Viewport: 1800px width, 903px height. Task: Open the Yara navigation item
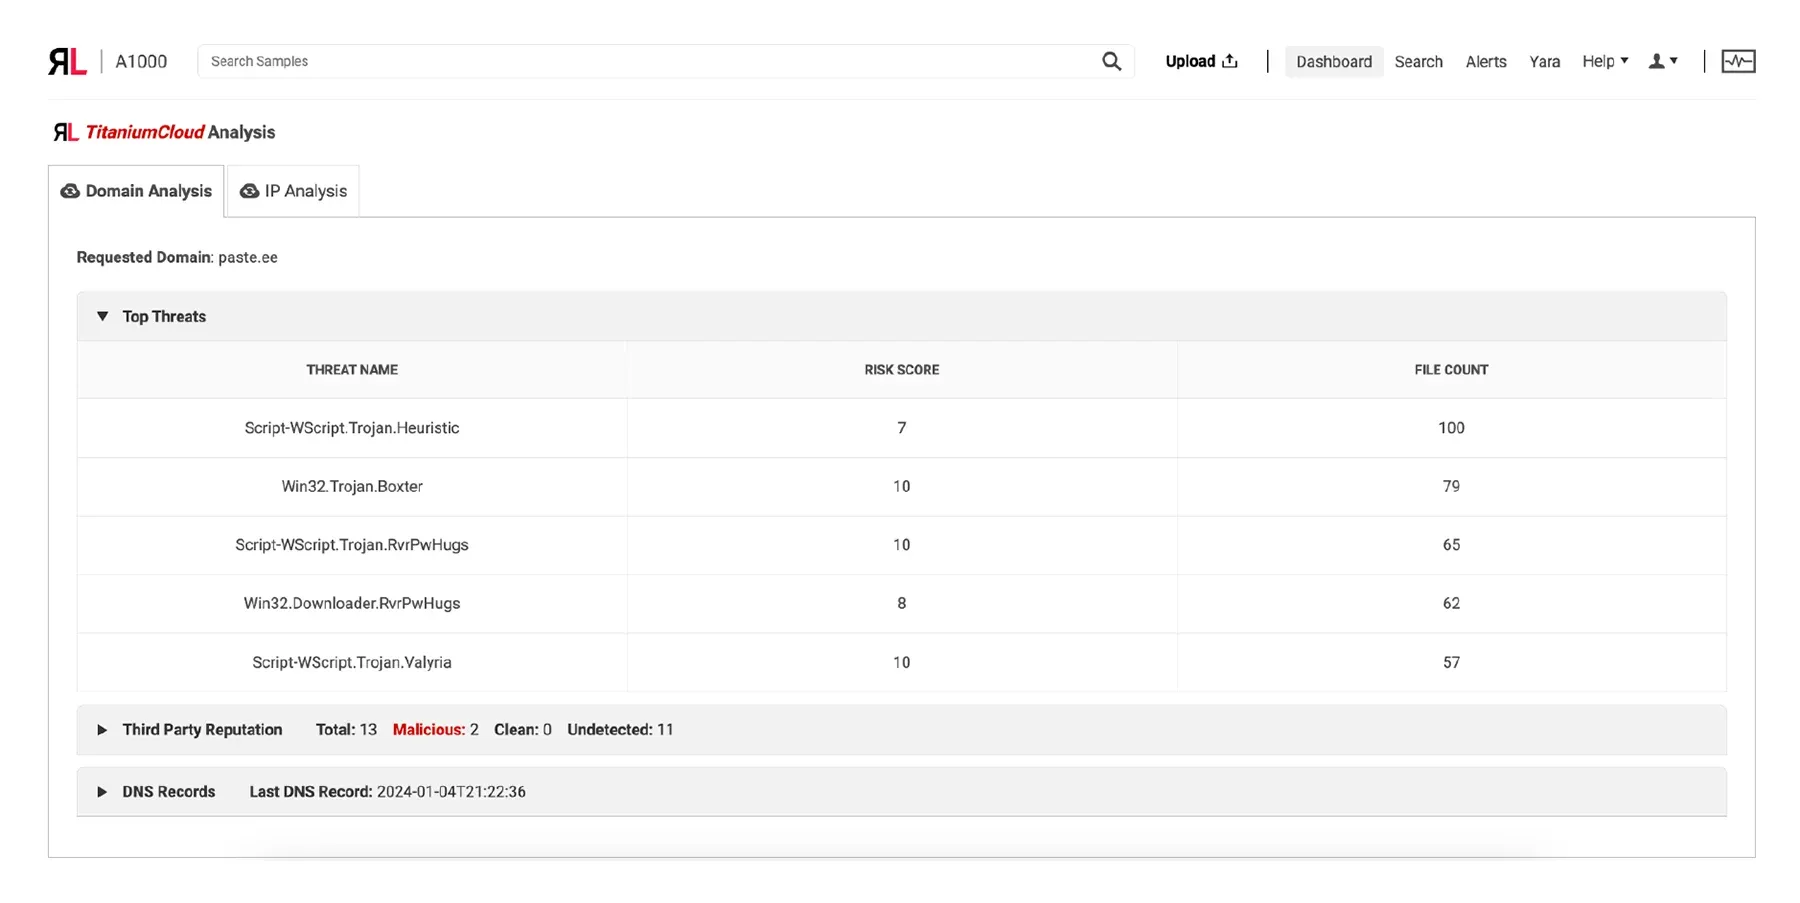click(1544, 61)
